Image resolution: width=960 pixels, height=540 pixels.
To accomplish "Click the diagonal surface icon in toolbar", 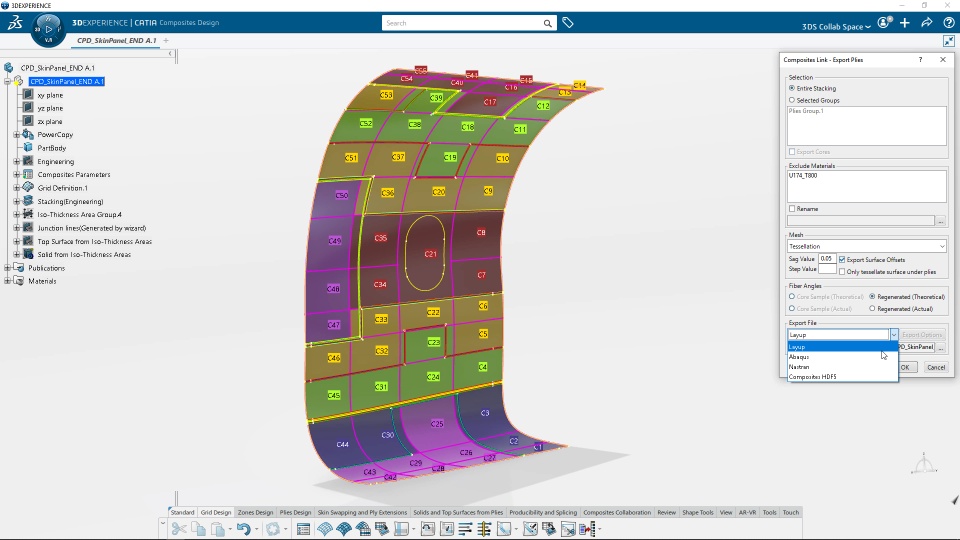I will point(504,529).
